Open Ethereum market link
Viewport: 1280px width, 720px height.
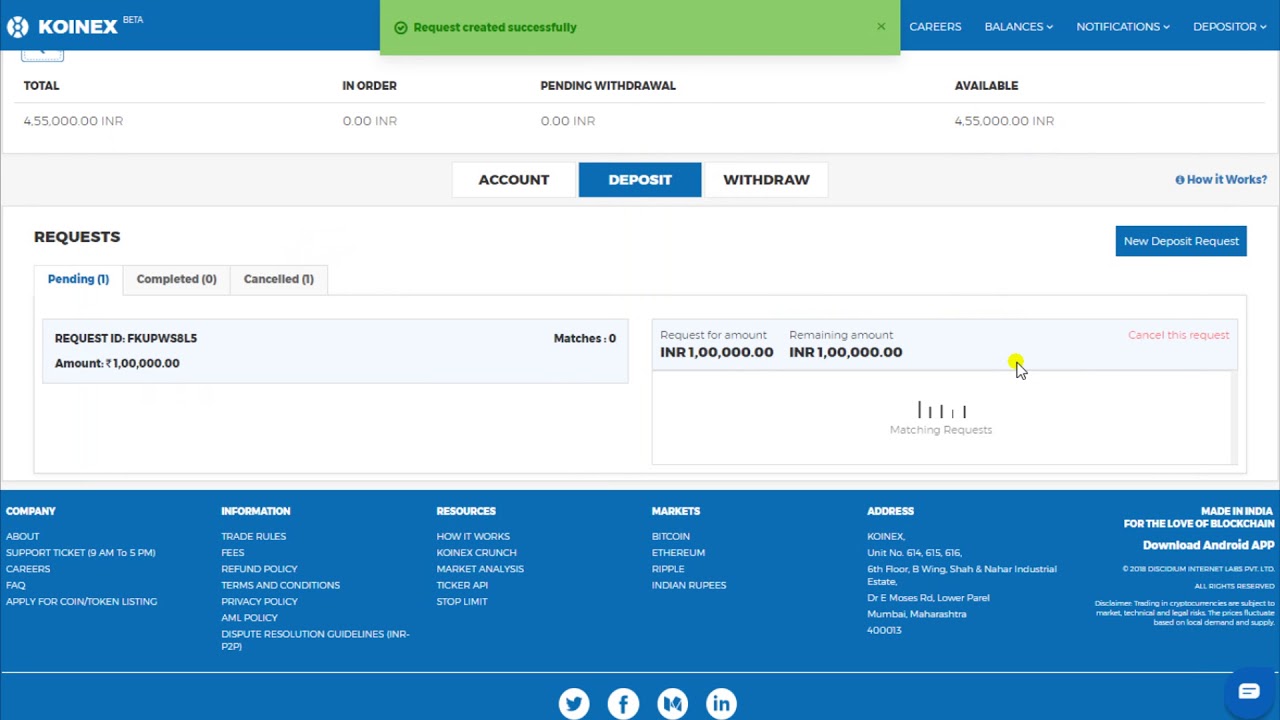point(679,552)
